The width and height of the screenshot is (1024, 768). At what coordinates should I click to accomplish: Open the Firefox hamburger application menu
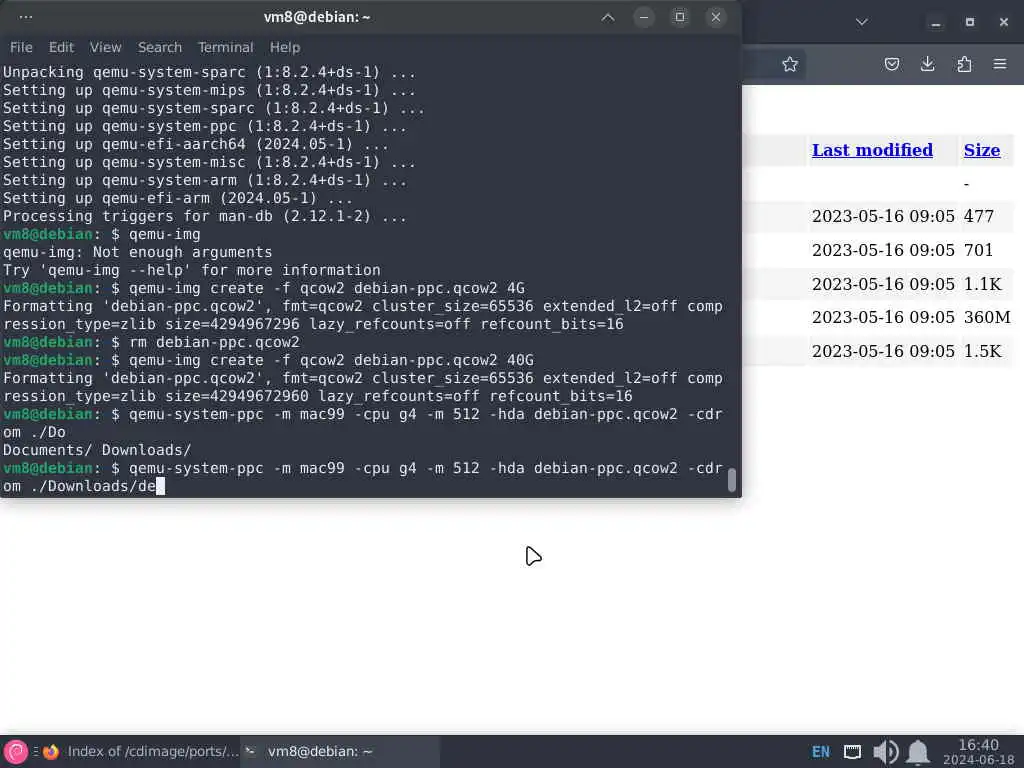click(1000, 64)
